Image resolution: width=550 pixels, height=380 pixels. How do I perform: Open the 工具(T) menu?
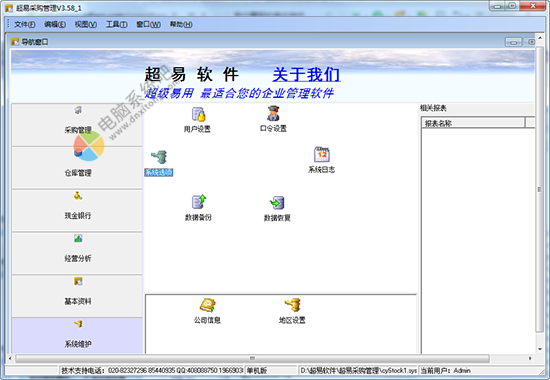click(116, 24)
